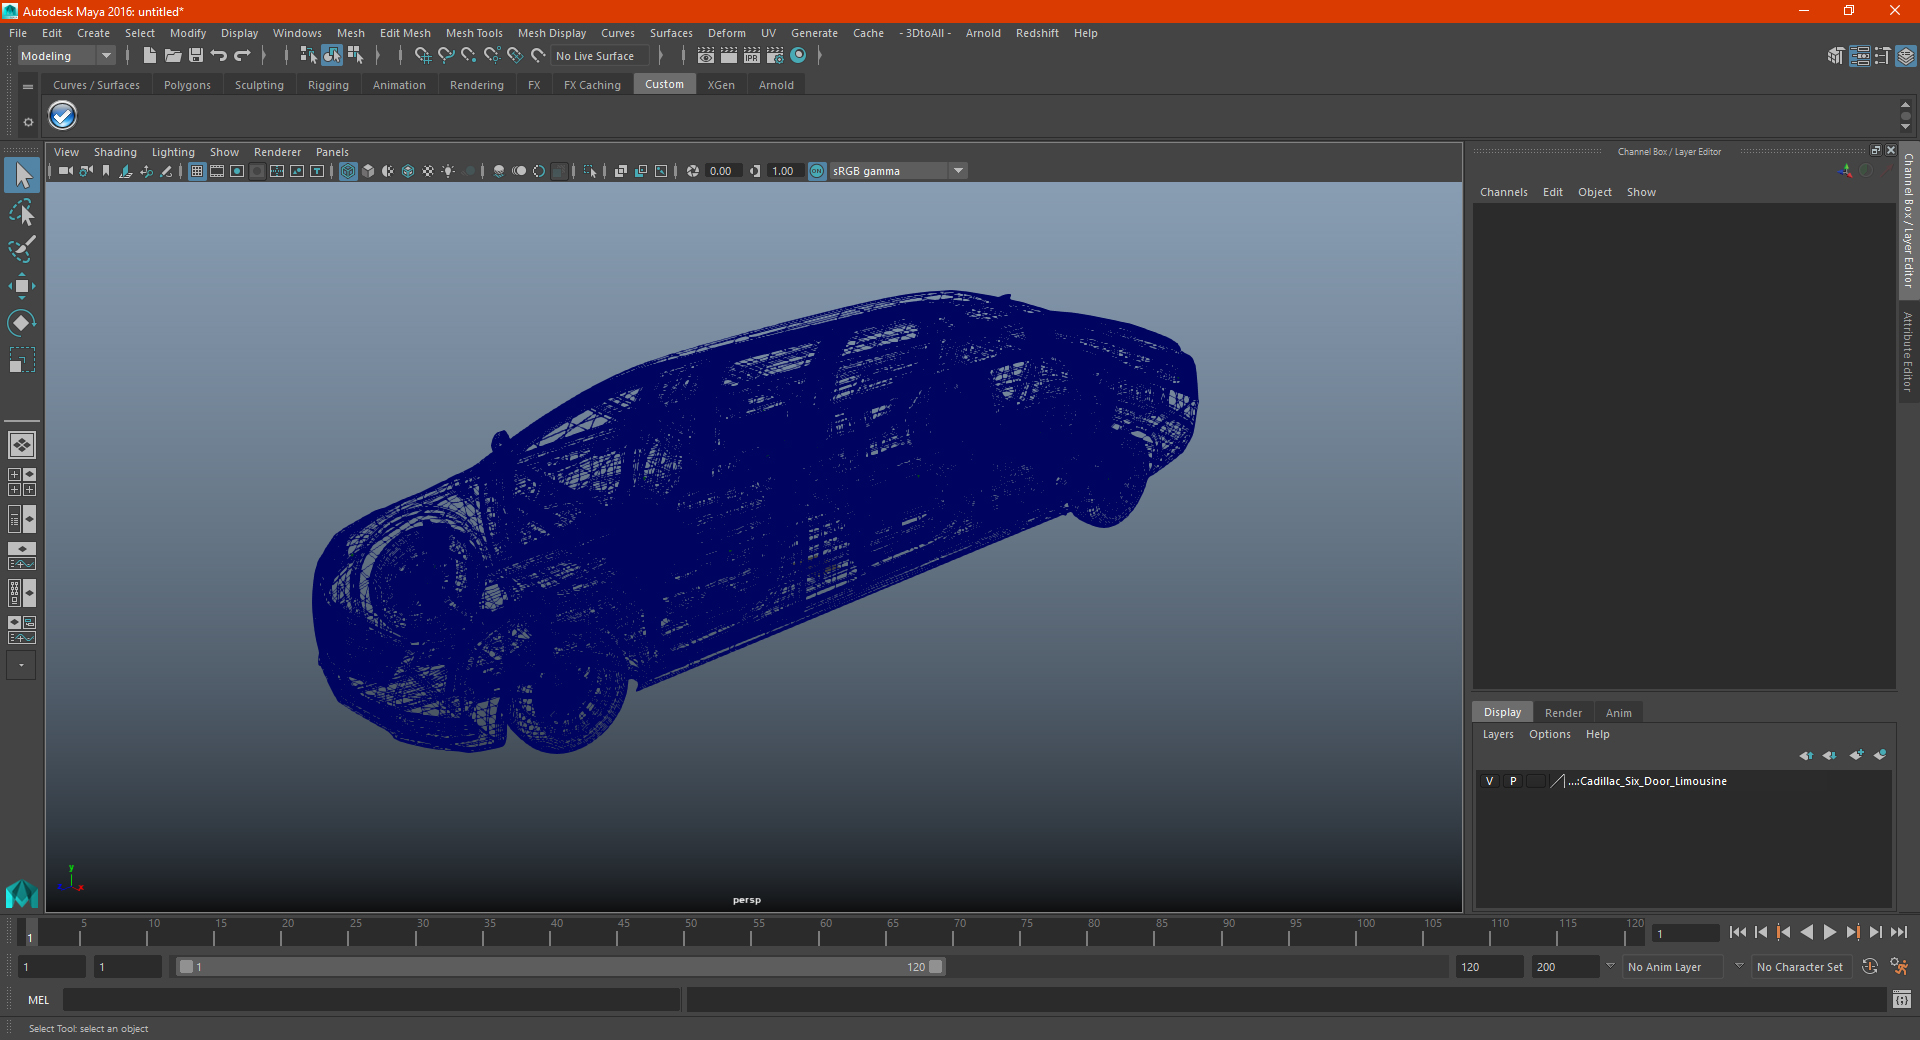The image size is (1920, 1040).
Task: Click the range slider bar handle at 120
Action: point(936,967)
